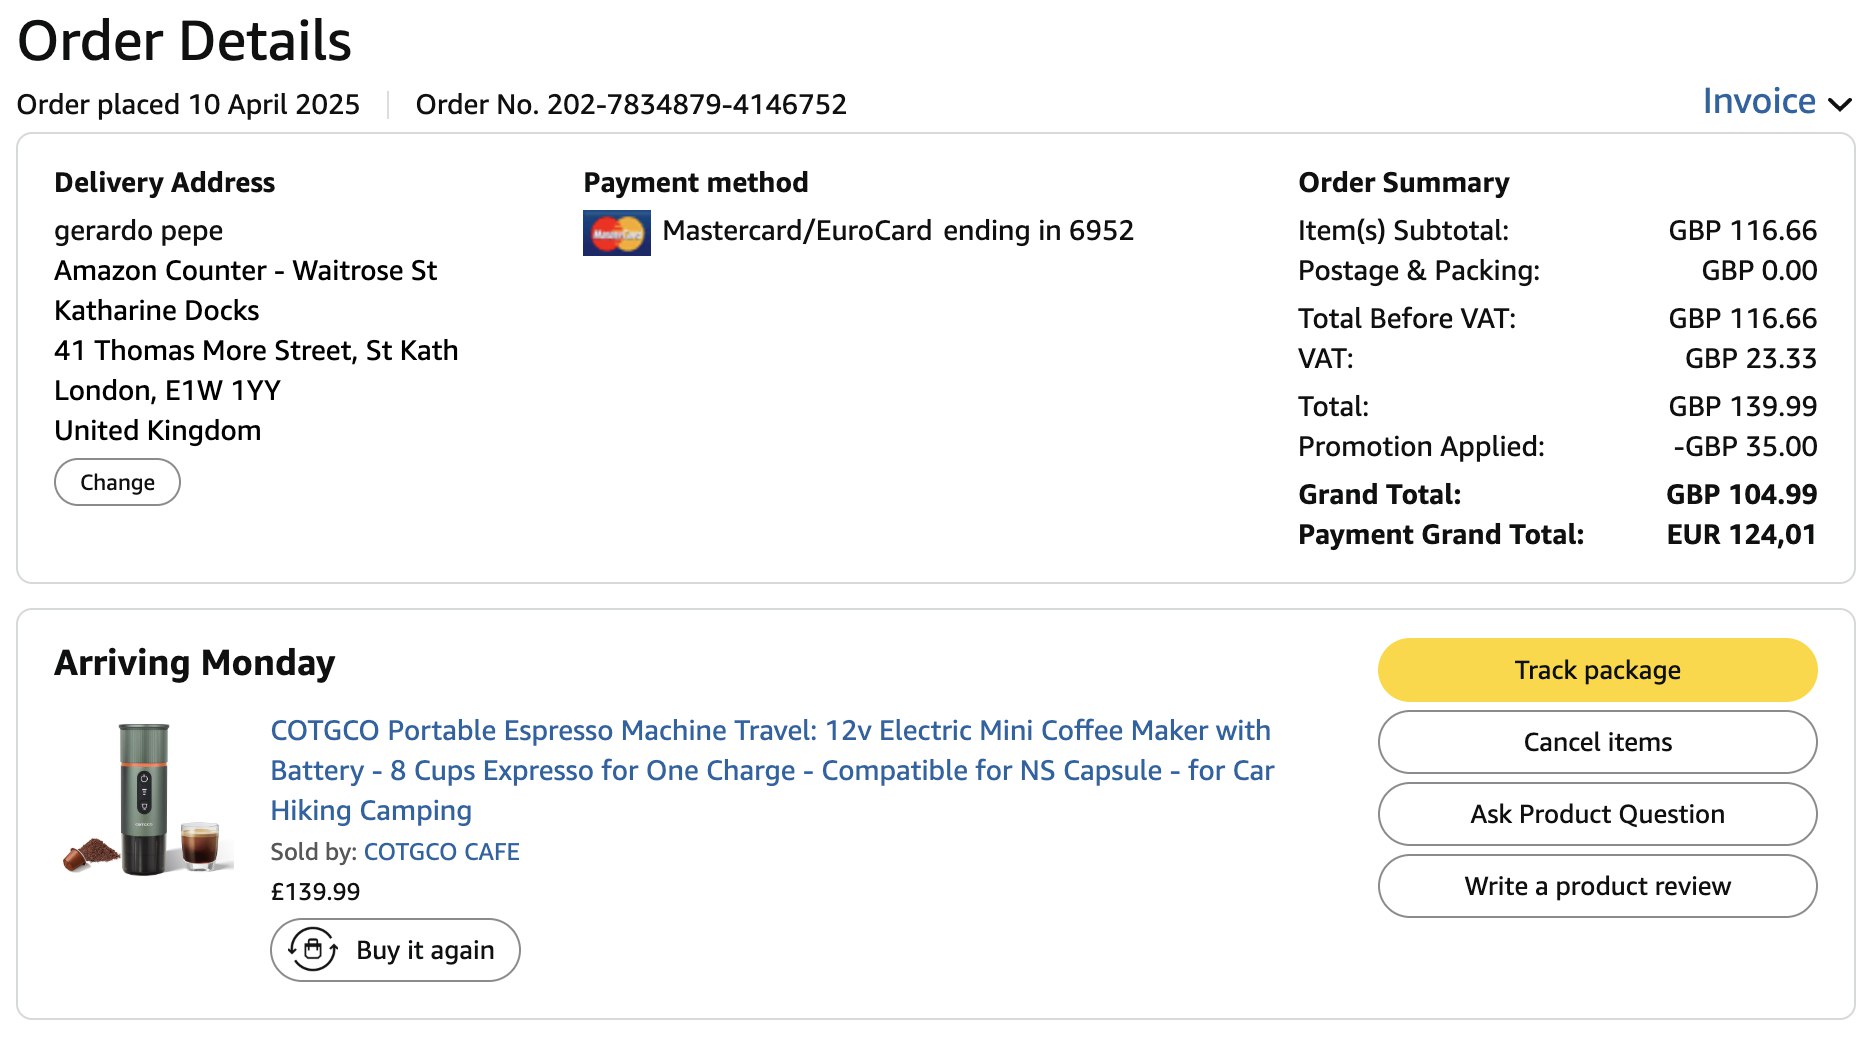The image size is (1876, 1040).
Task: Click the Change delivery address button
Action: (117, 482)
